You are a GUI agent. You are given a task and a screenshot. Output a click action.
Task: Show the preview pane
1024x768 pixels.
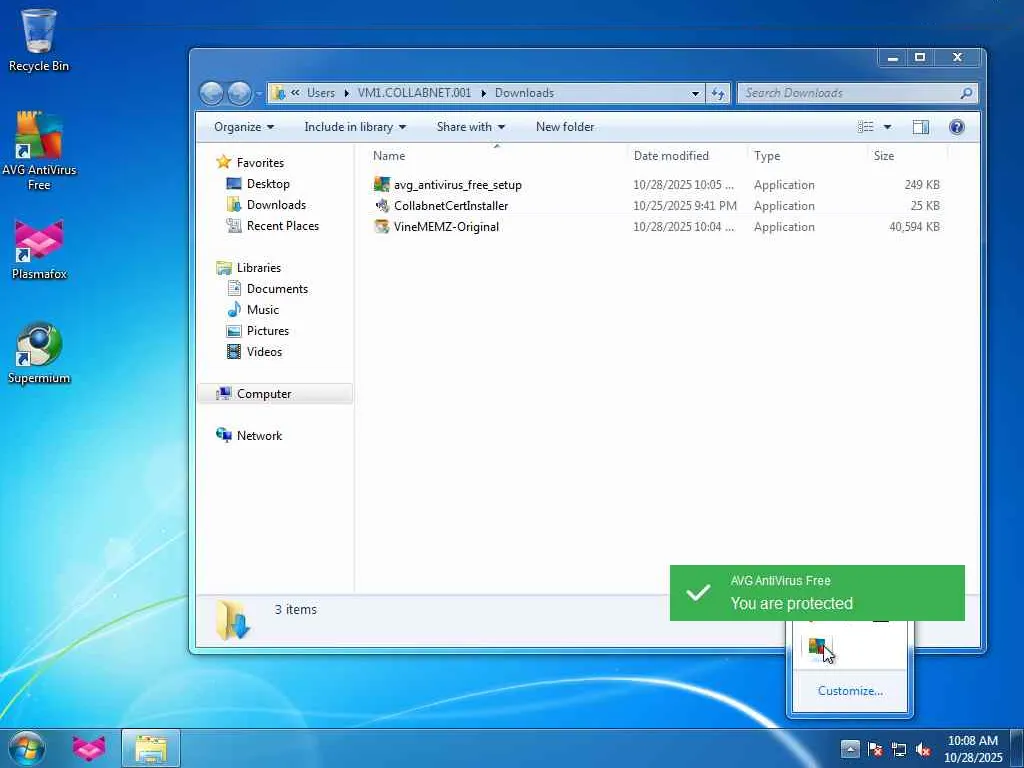click(921, 127)
